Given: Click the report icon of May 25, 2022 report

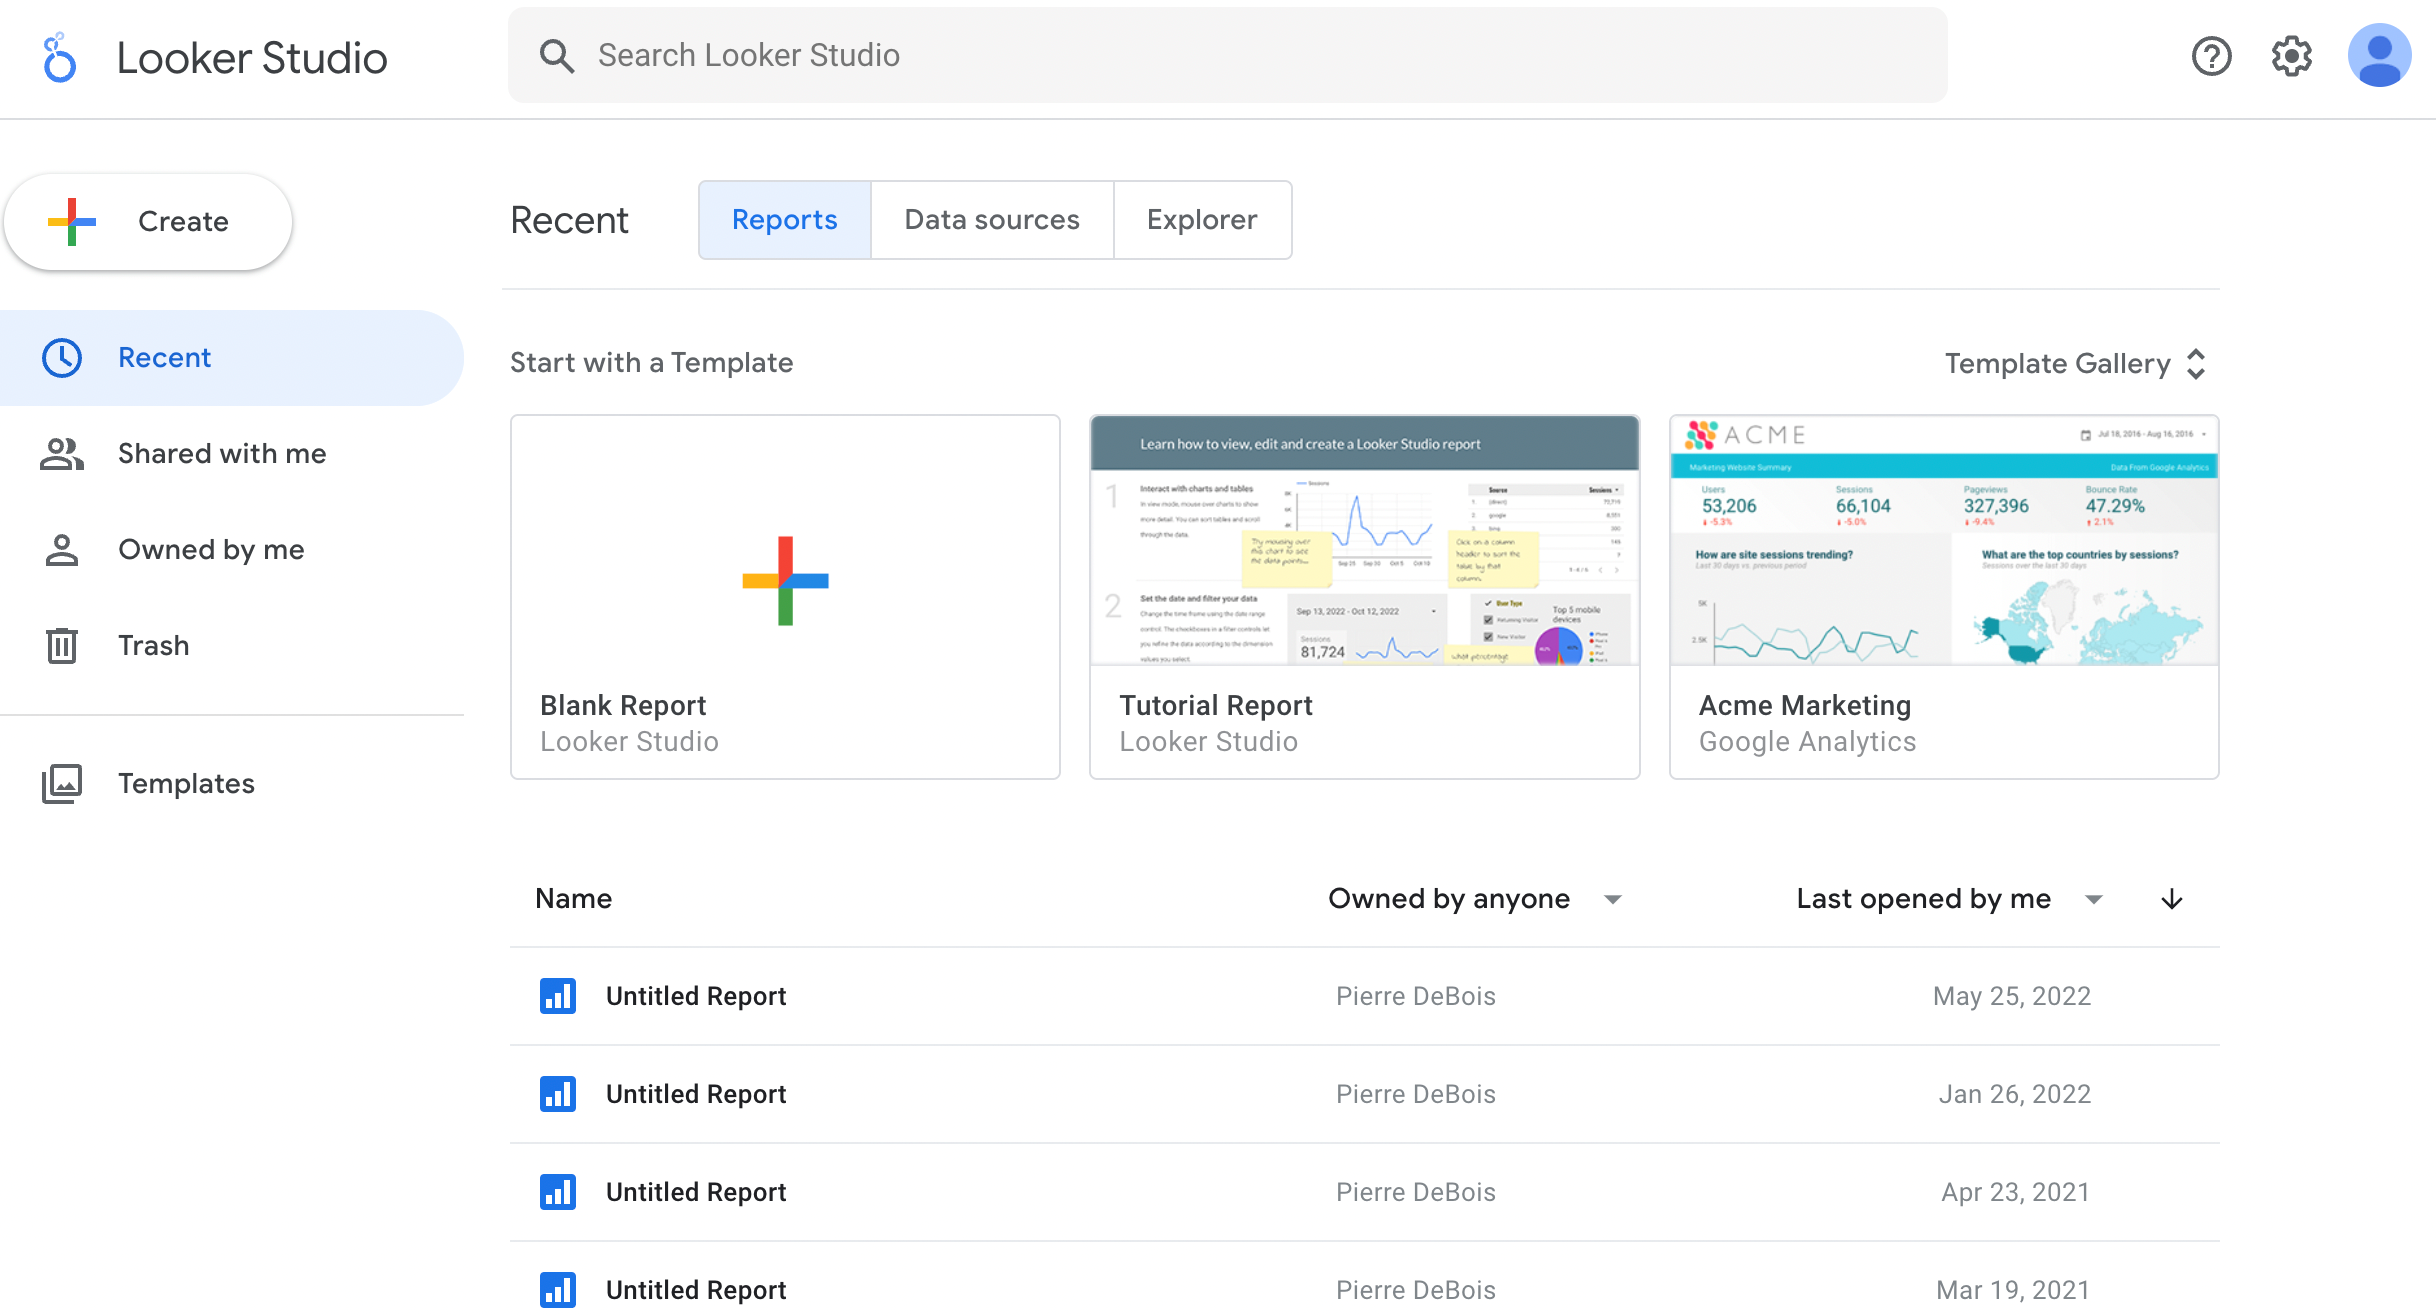Looking at the screenshot, I should click(558, 996).
